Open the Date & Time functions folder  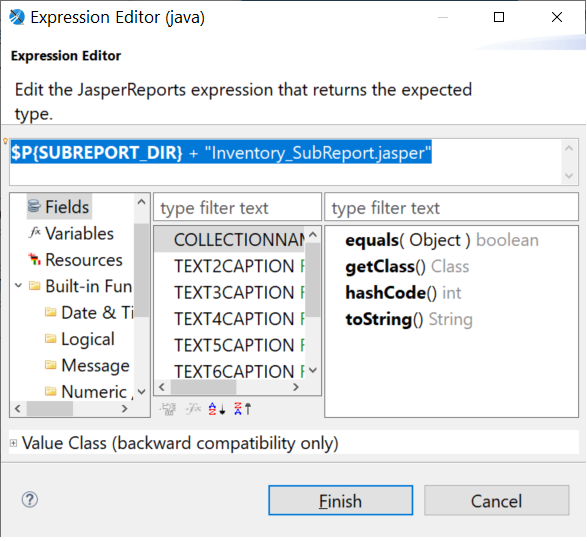coord(89,312)
